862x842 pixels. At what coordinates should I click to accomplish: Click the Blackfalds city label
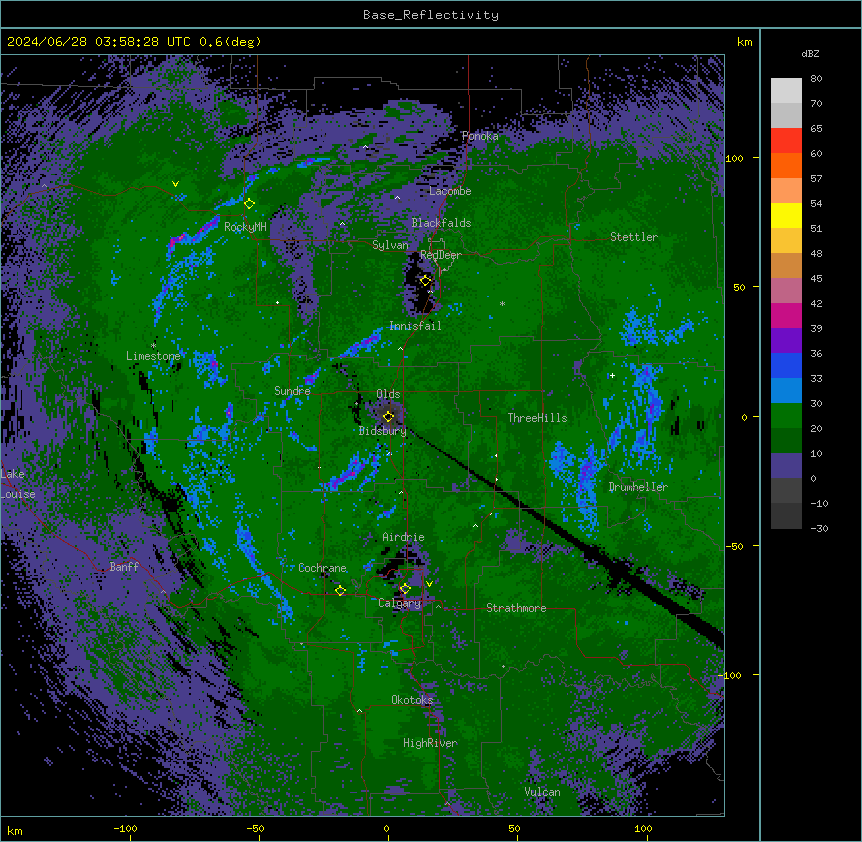[441, 223]
